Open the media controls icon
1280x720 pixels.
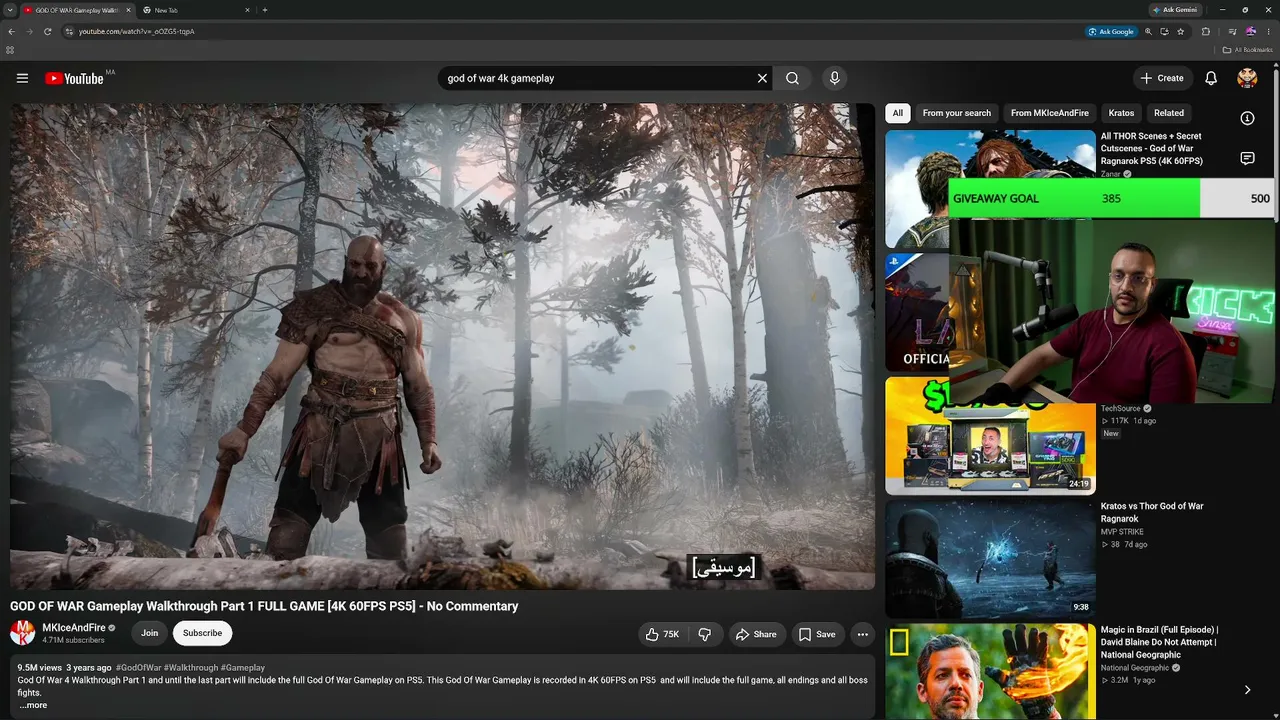coord(1232,31)
